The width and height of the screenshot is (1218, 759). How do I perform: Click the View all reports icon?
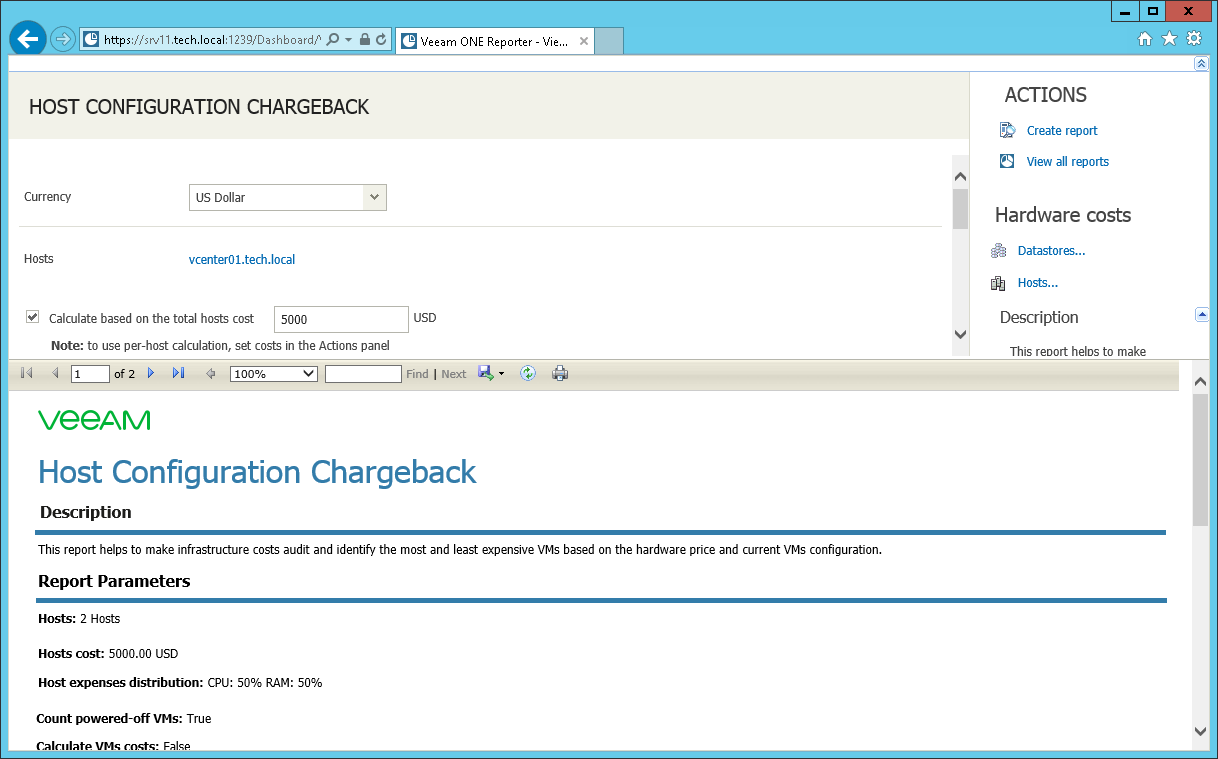click(x=1008, y=161)
